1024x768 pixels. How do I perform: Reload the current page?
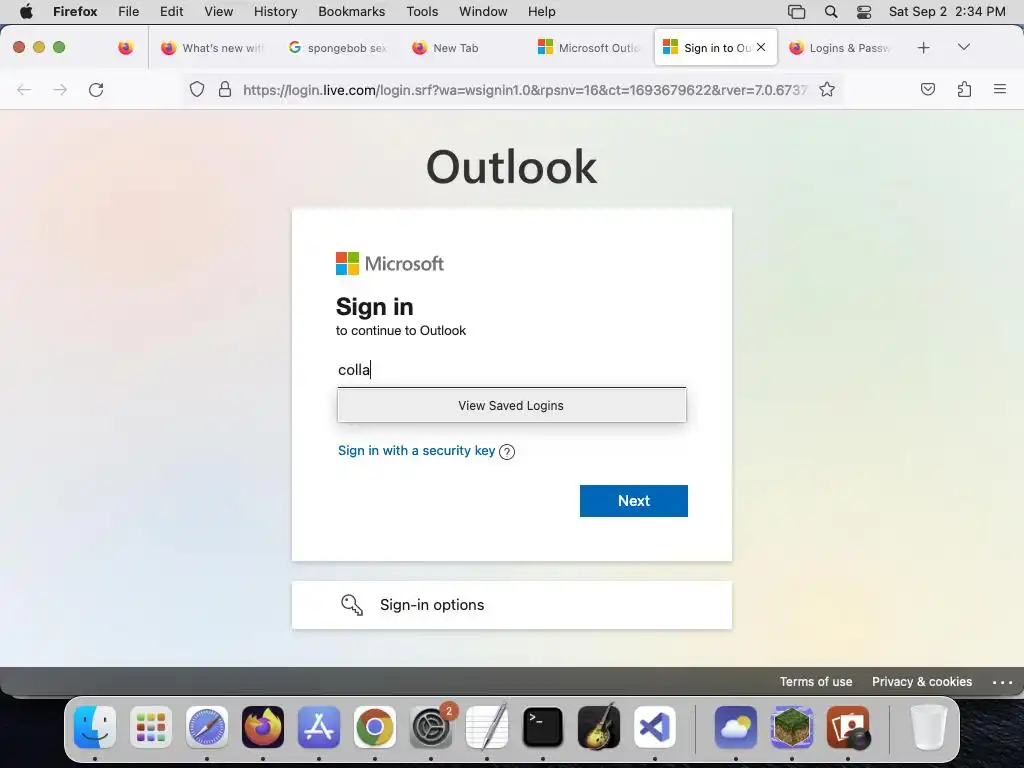[x=96, y=89]
